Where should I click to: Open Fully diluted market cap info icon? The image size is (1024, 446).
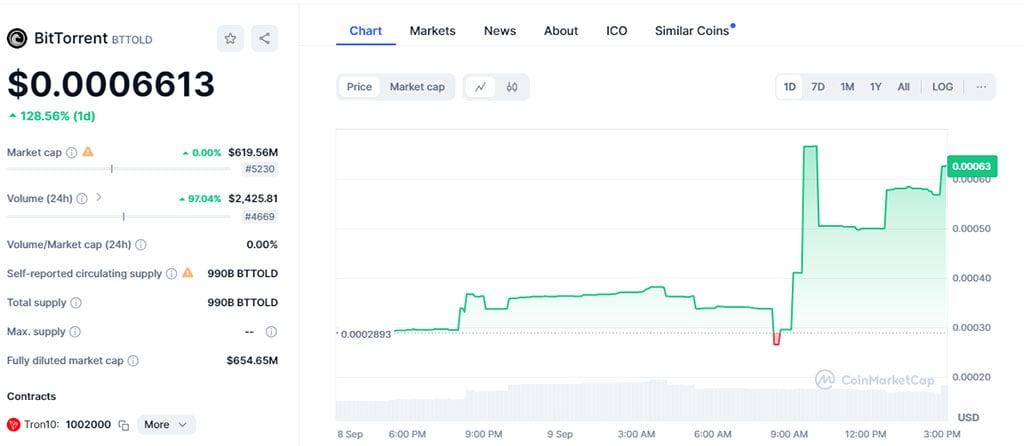click(x=133, y=360)
